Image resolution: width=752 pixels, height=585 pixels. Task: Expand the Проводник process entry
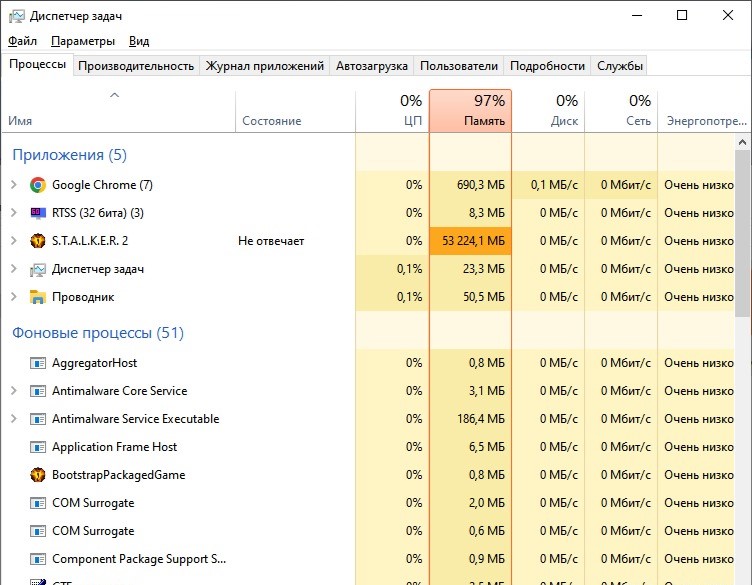coord(13,297)
